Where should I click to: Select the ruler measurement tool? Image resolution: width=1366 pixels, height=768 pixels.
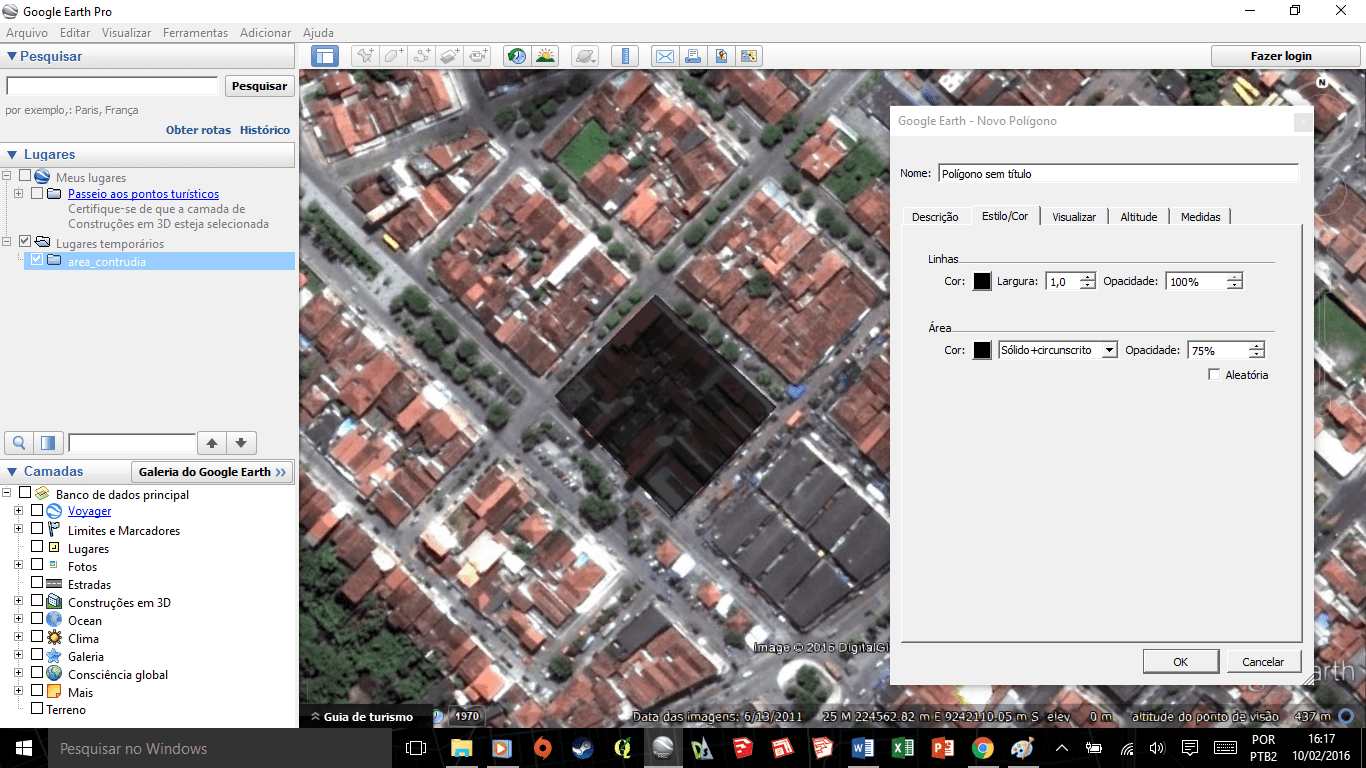point(625,56)
